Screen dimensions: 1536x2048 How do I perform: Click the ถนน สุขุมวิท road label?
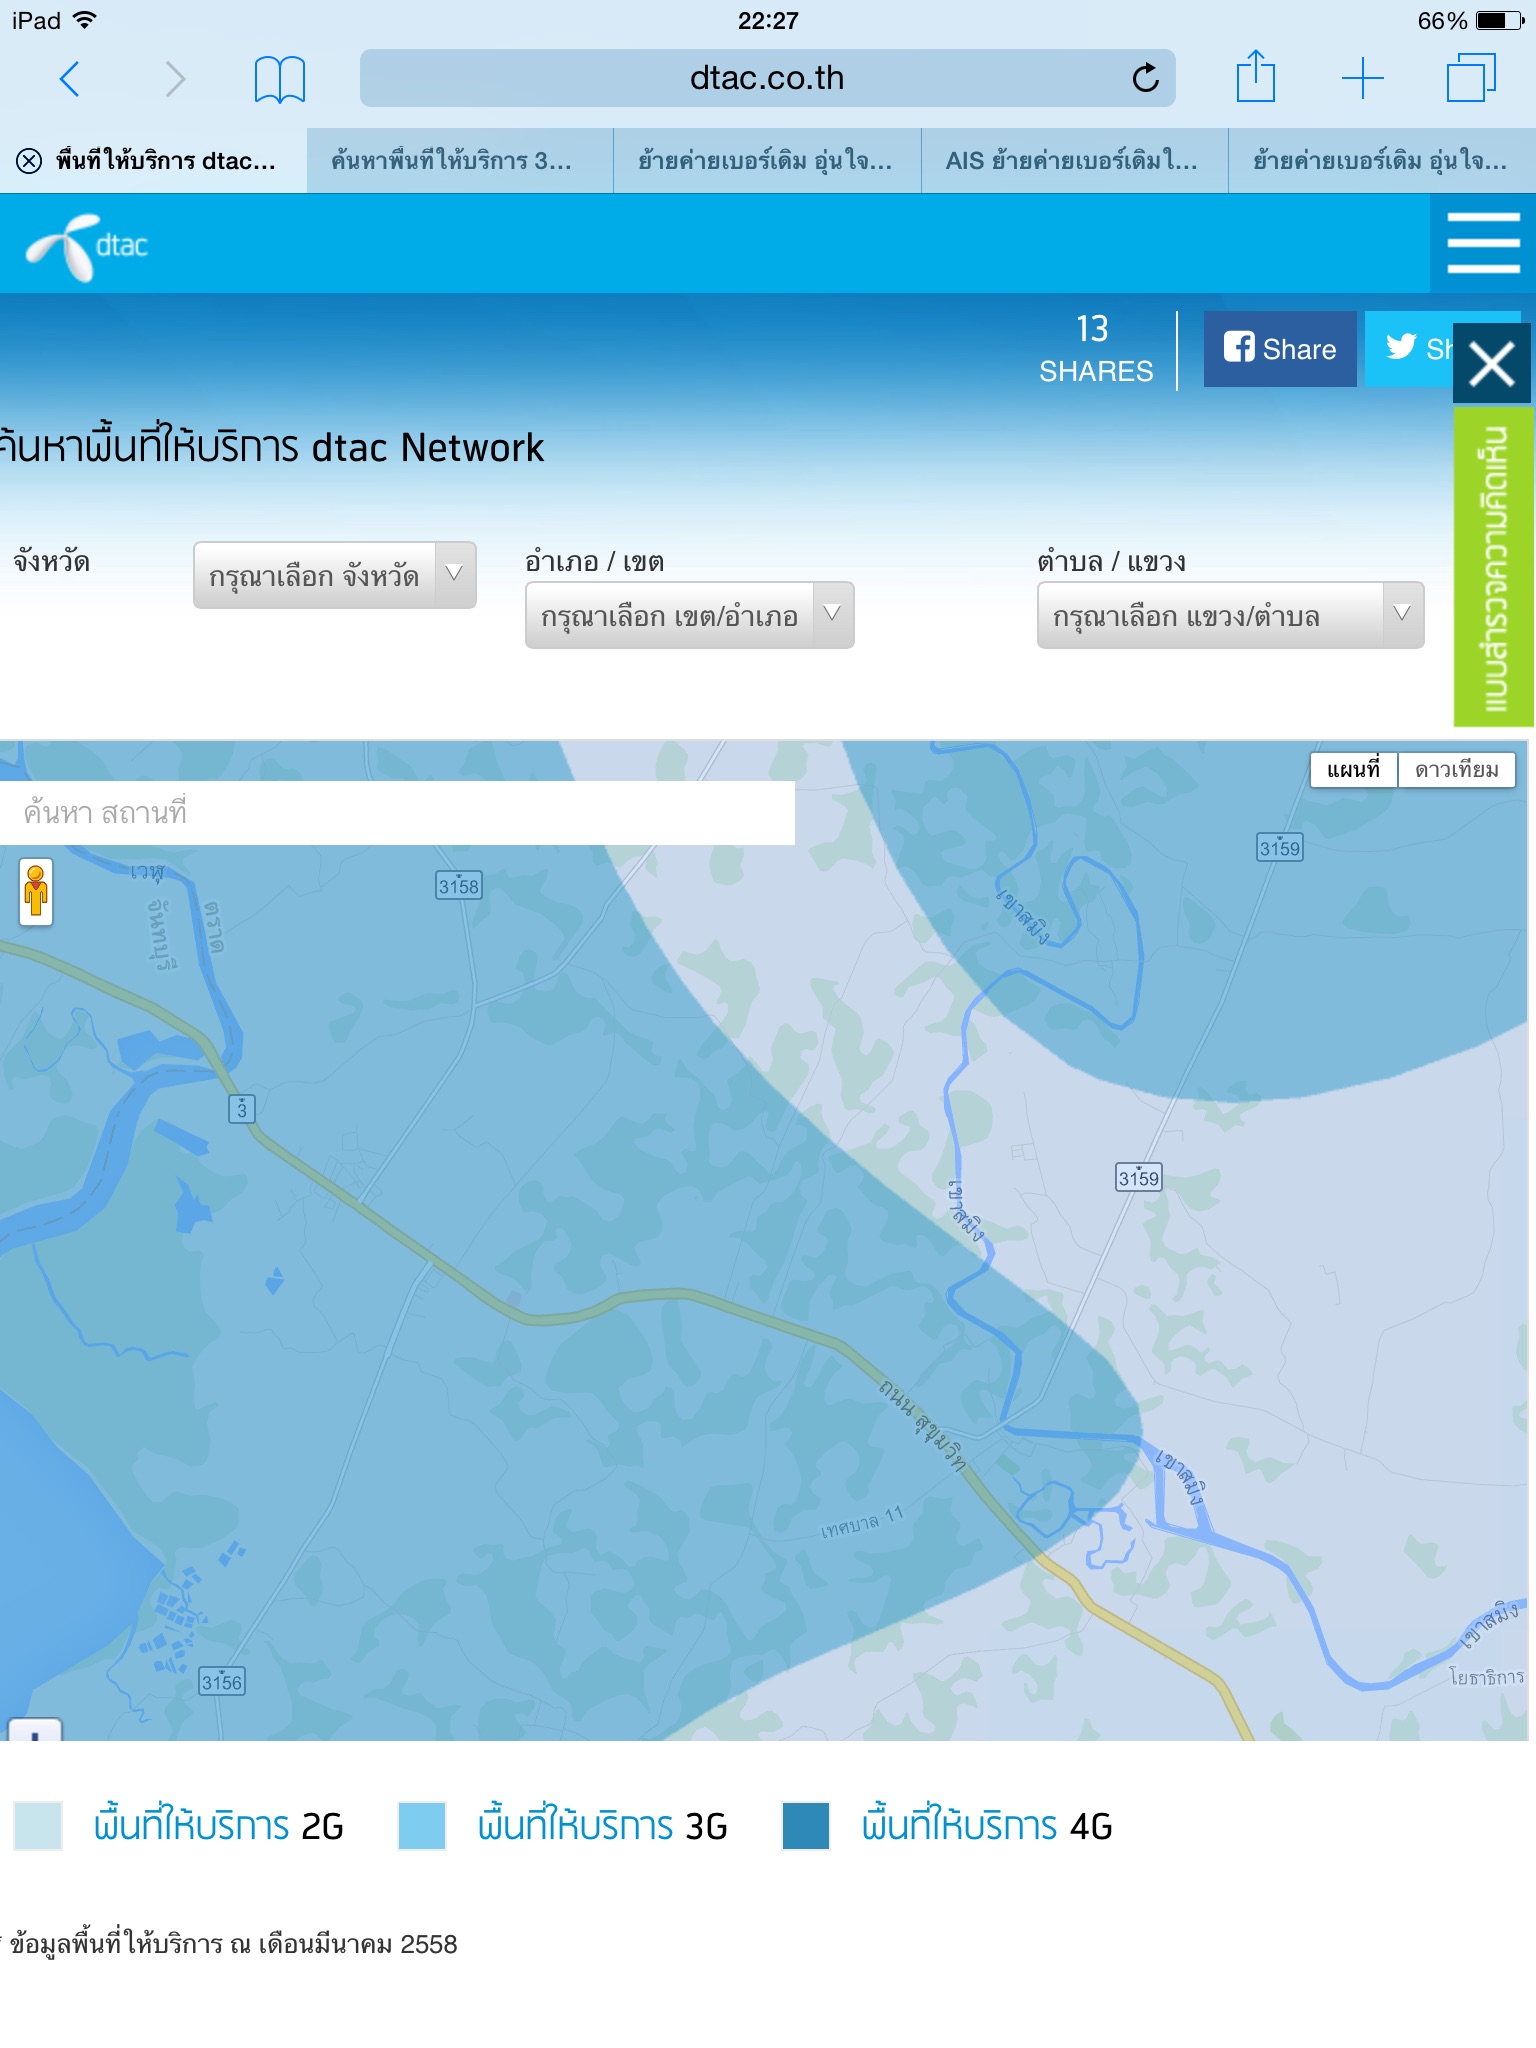(x=923, y=1426)
